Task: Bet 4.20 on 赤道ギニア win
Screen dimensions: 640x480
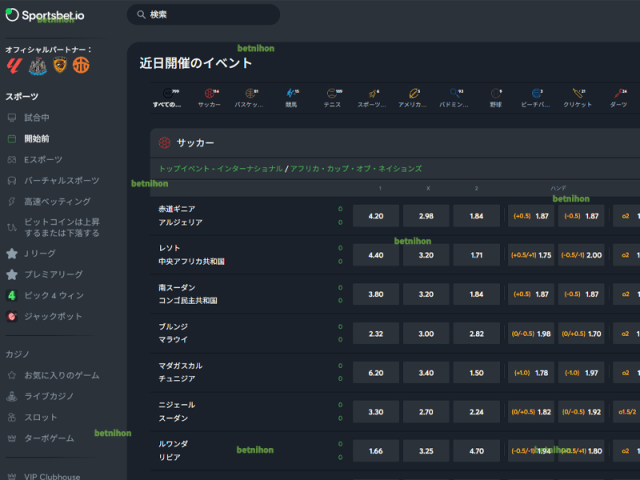Action: (376, 216)
